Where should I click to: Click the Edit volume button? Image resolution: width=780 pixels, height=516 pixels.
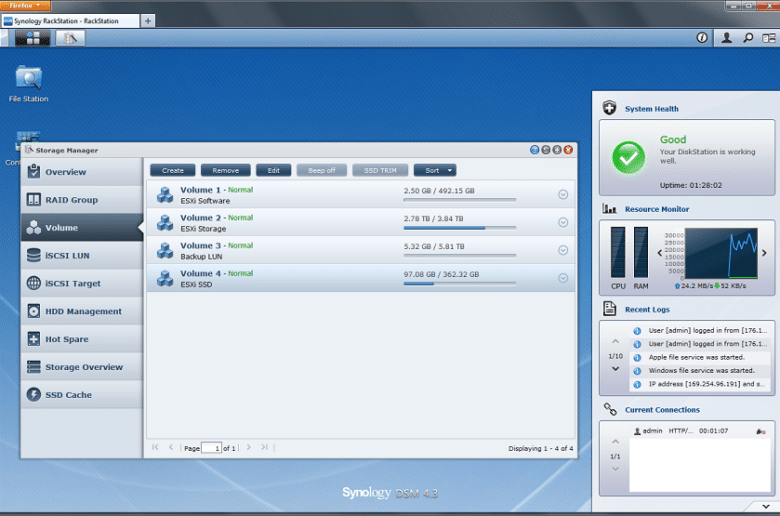tap(274, 170)
